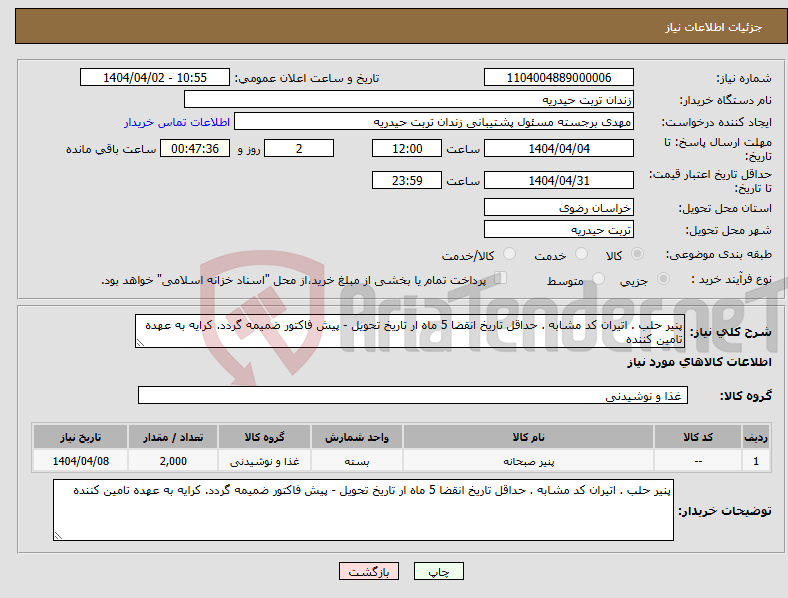Open the اطلاعات تماس خریدار link
The height and width of the screenshot is (598, 788).
(x=177, y=122)
